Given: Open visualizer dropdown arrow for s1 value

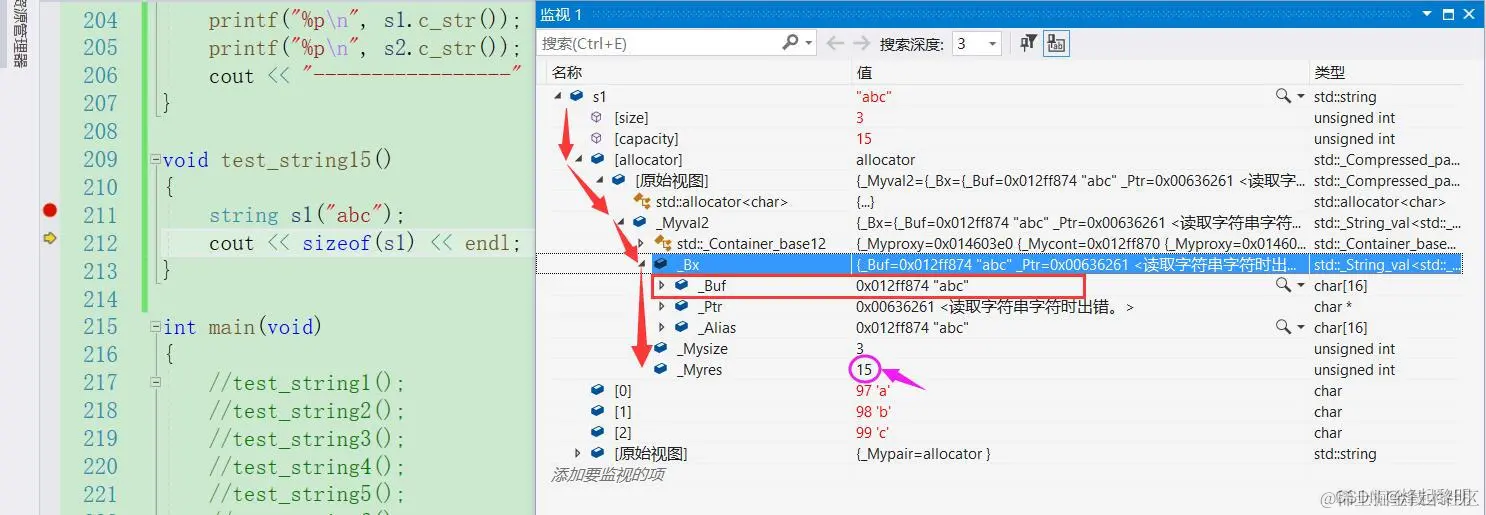Looking at the screenshot, I should tap(1300, 97).
